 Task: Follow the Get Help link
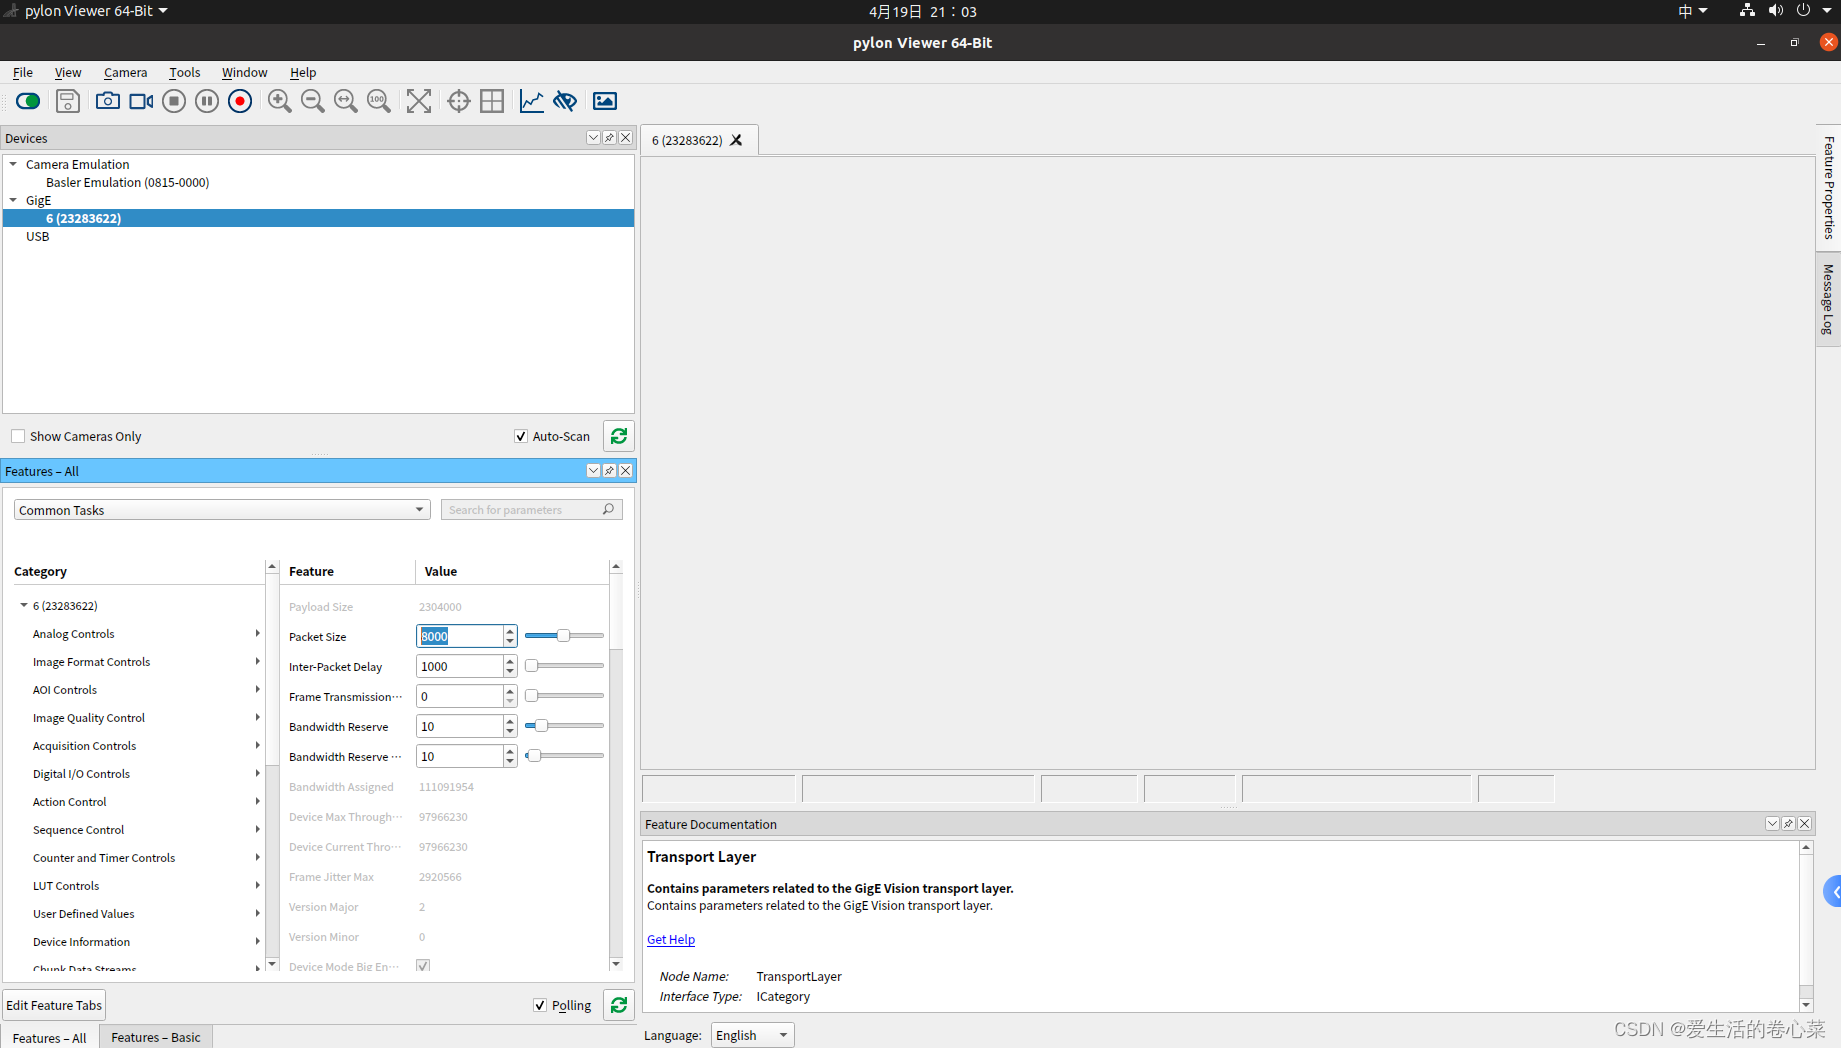click(x=671, y=939)
